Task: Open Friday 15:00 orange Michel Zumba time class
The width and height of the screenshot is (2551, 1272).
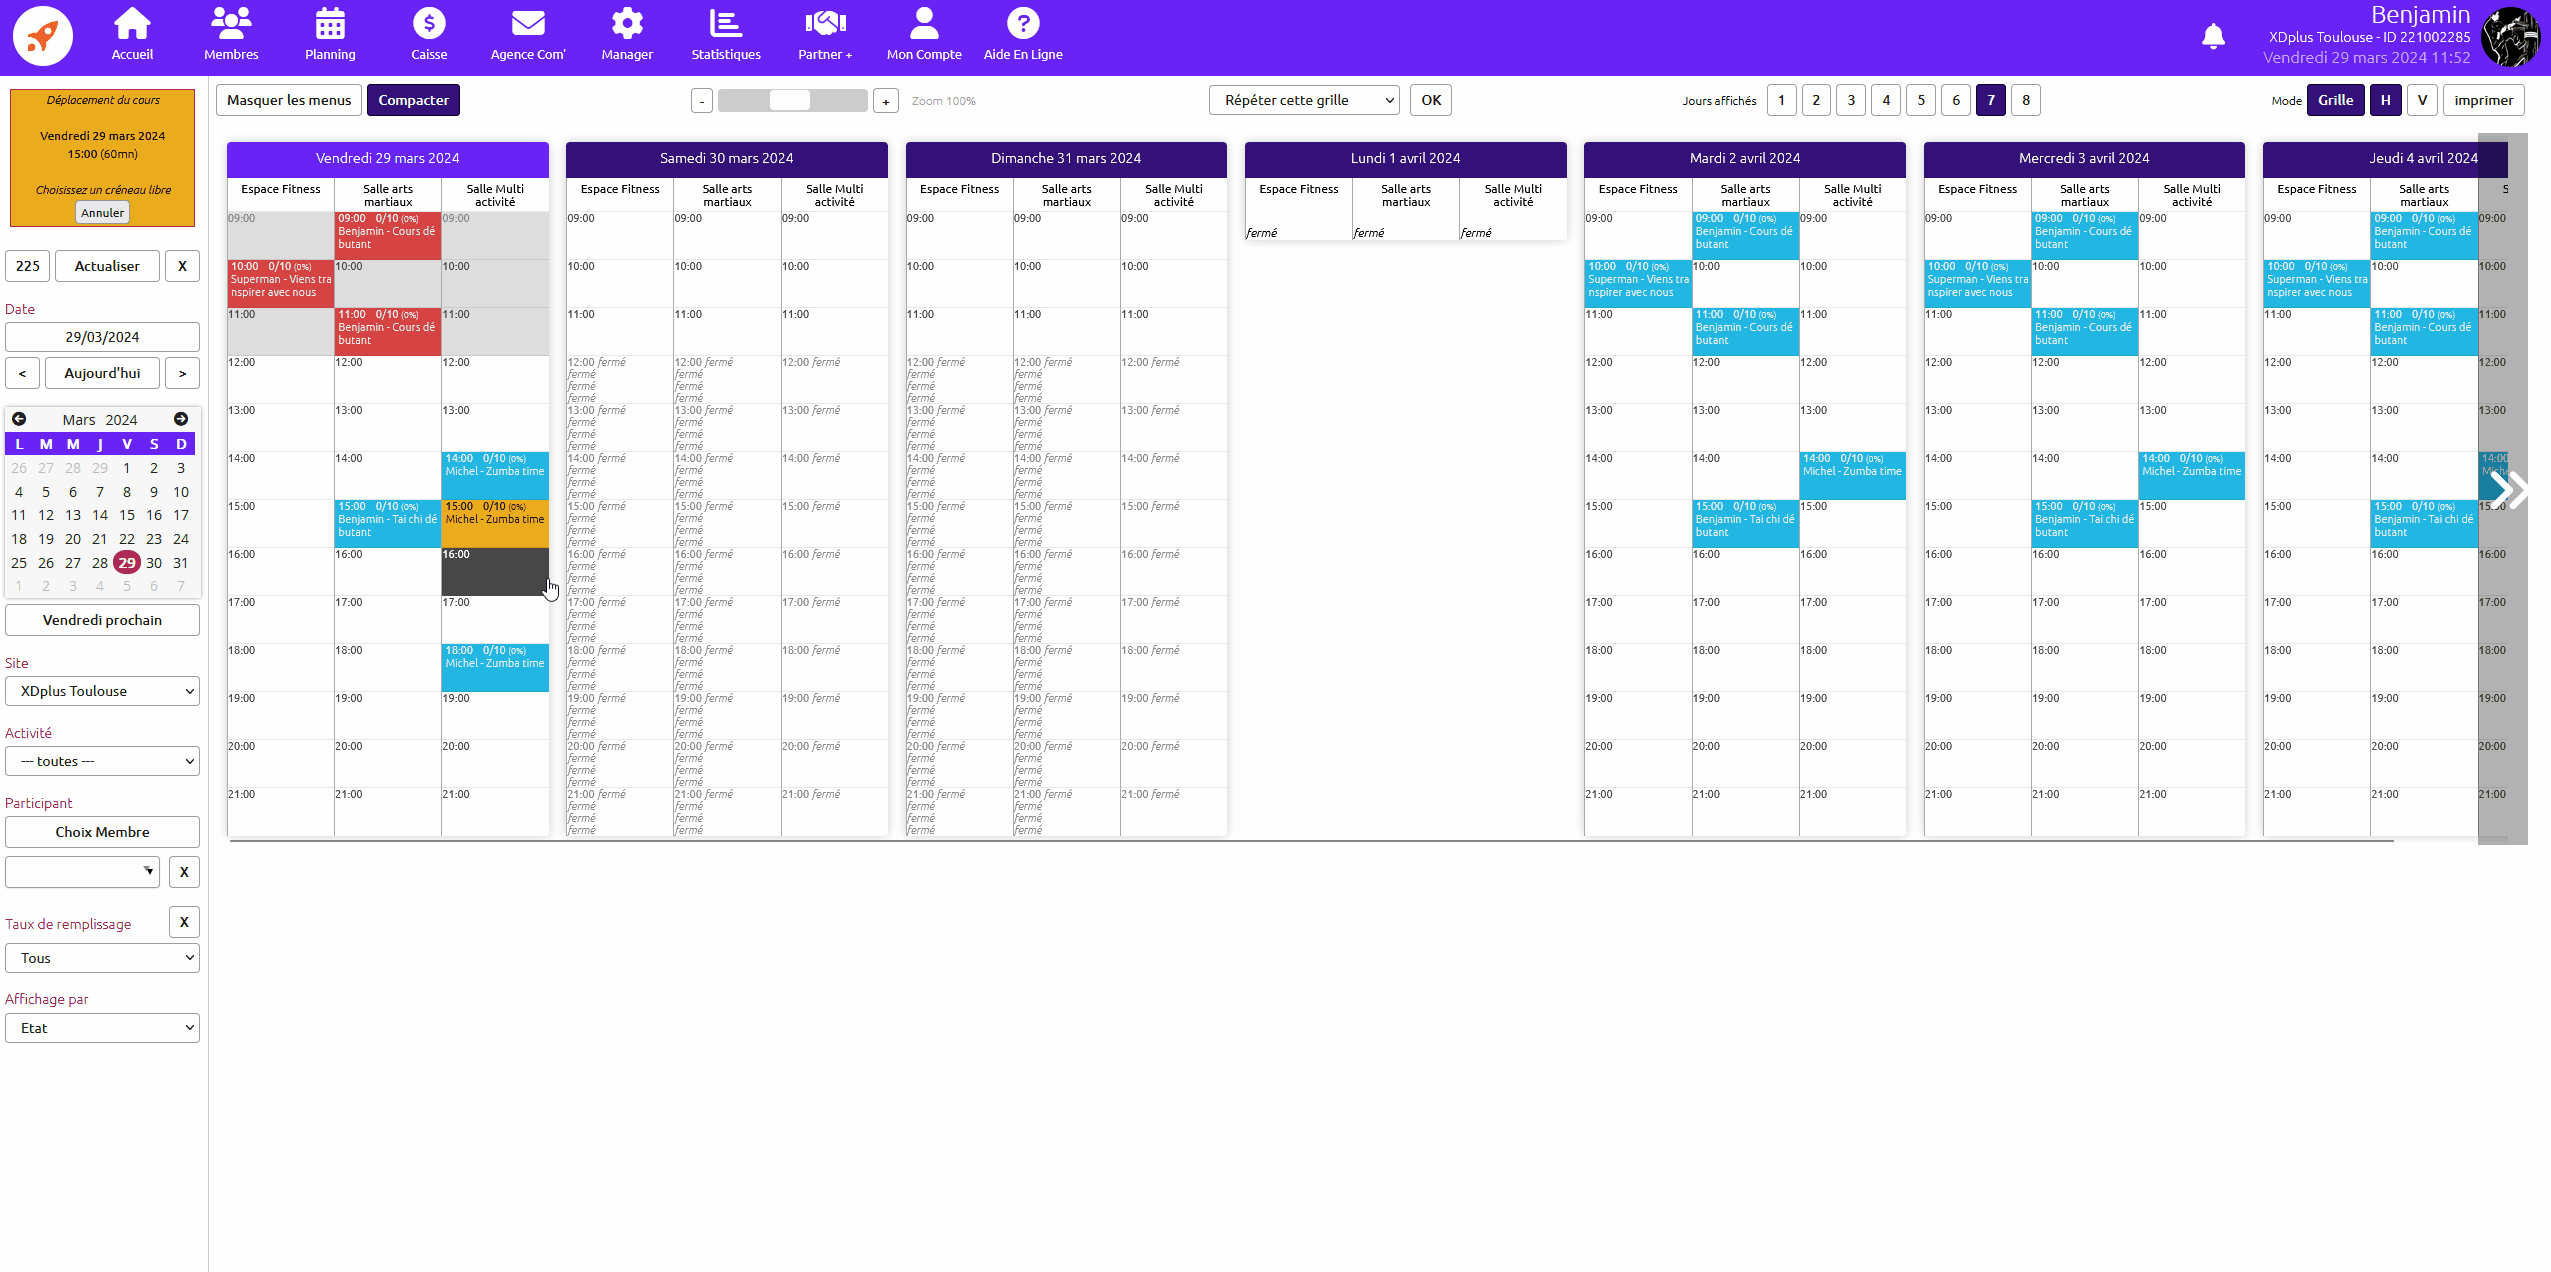Action: pyautogui.click(x=495, y=524)
